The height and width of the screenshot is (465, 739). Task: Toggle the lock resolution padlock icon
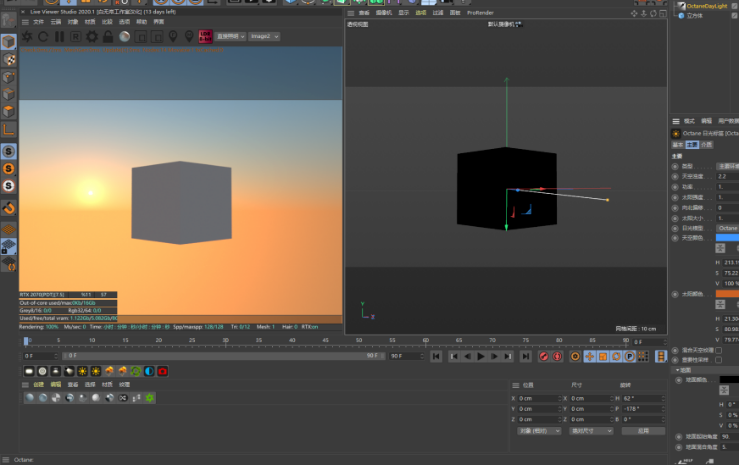pyautogui.click(x=108, y=37)
